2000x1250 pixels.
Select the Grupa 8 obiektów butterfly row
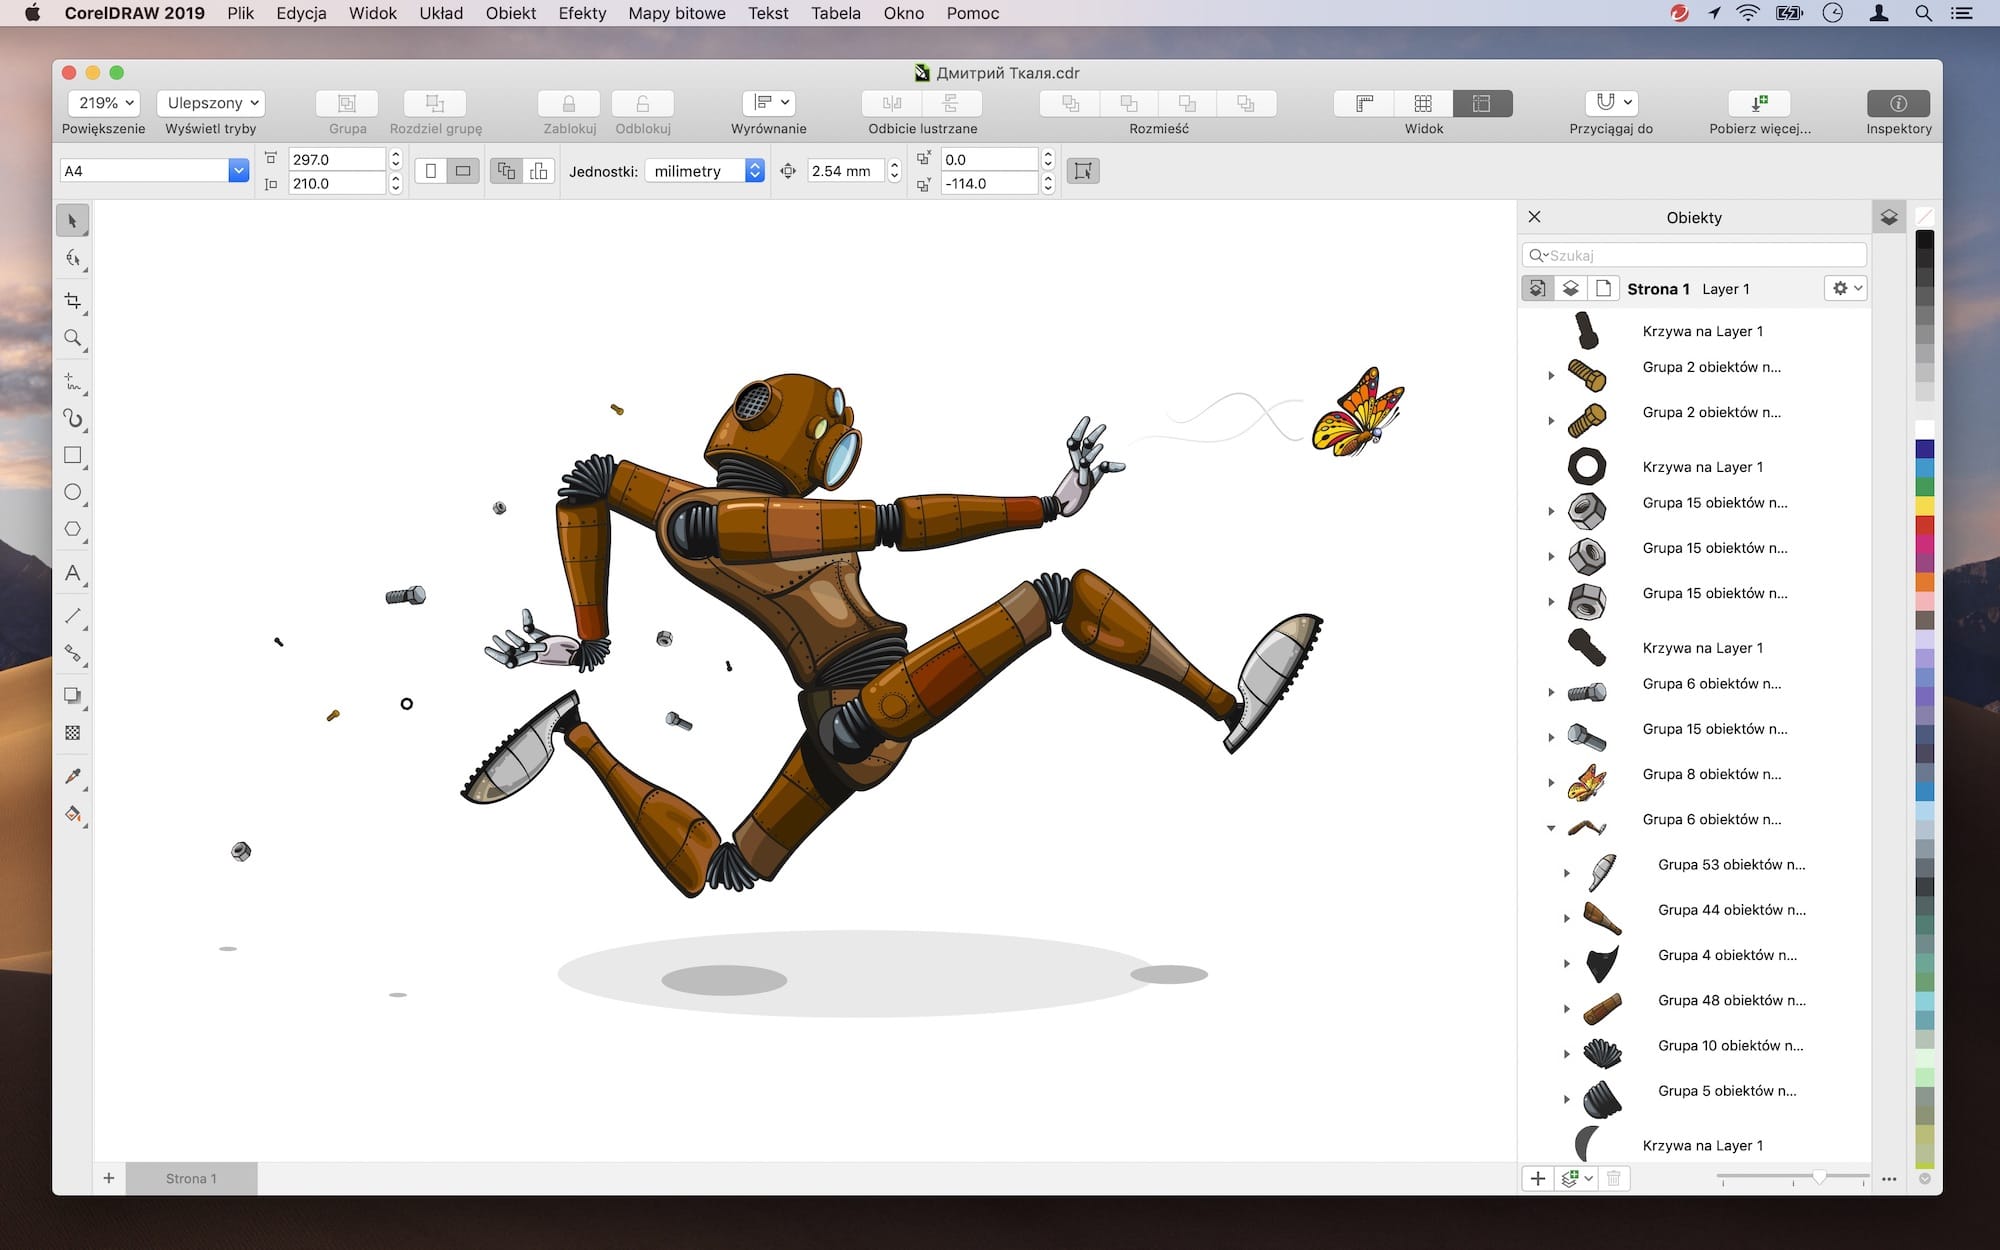tap(1694, 781)
